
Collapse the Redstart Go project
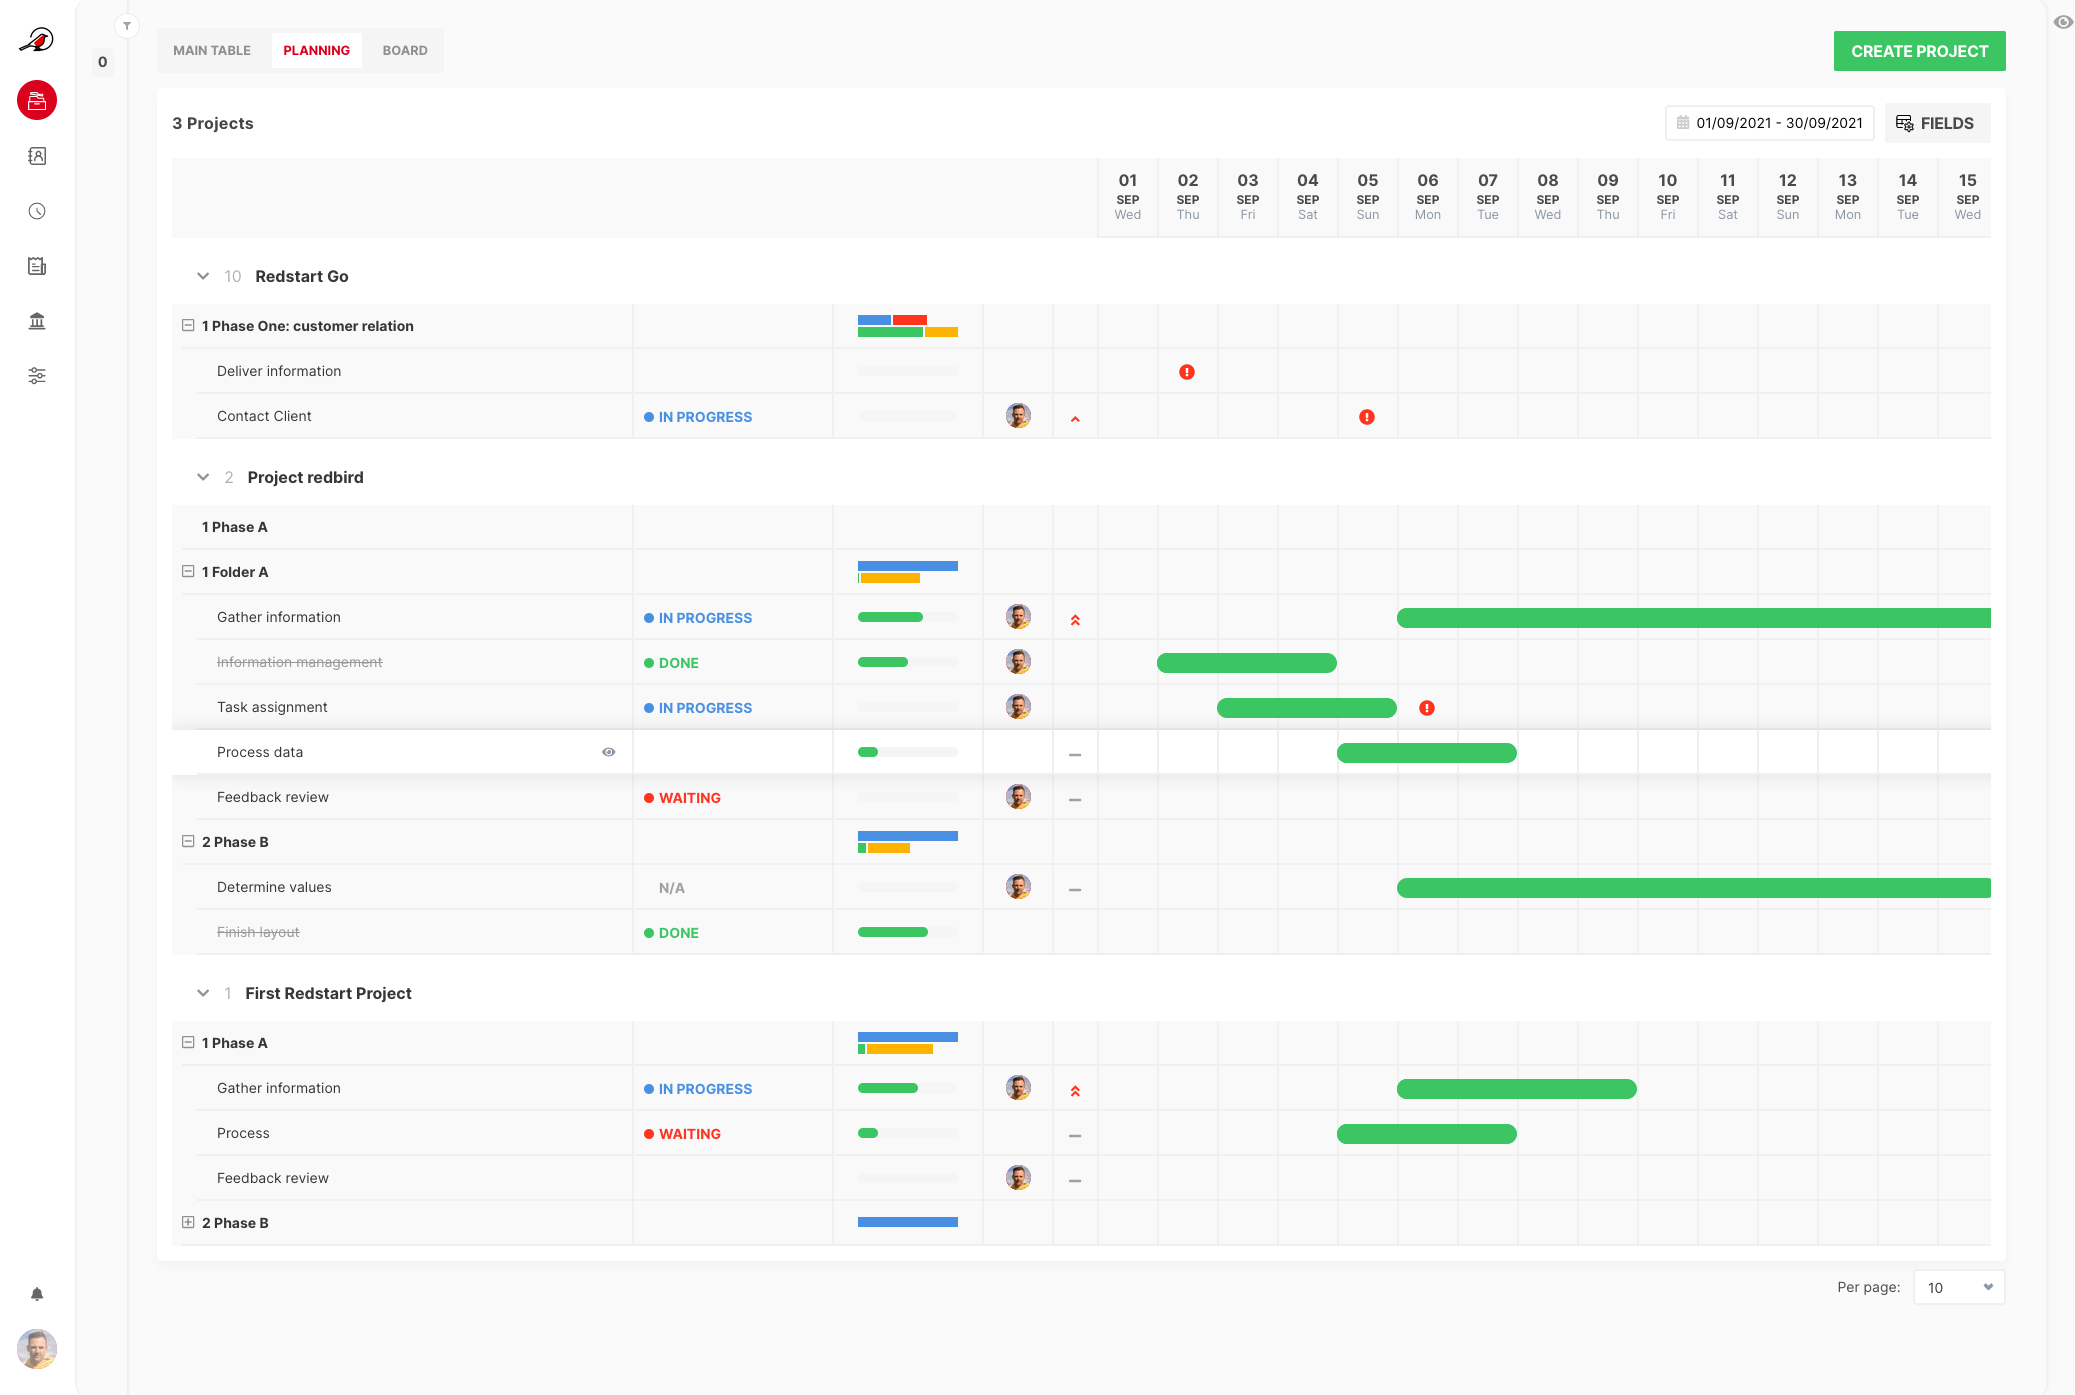click(203, 276)
